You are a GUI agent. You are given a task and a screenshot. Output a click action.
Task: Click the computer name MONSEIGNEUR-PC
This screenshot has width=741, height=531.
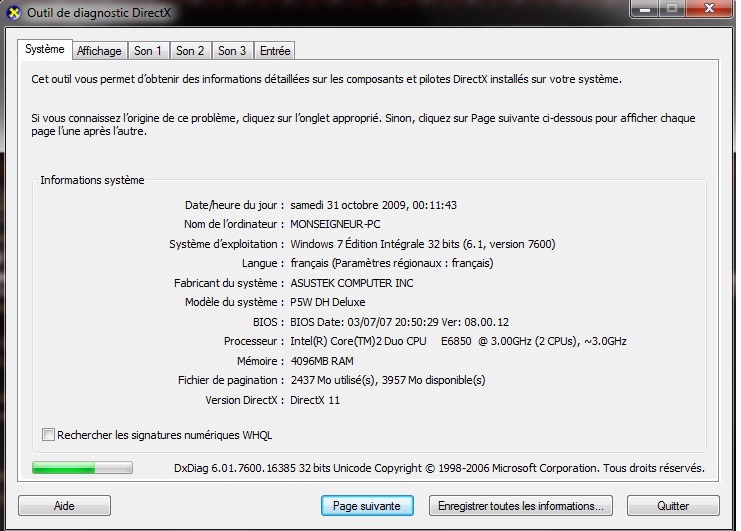335,224
